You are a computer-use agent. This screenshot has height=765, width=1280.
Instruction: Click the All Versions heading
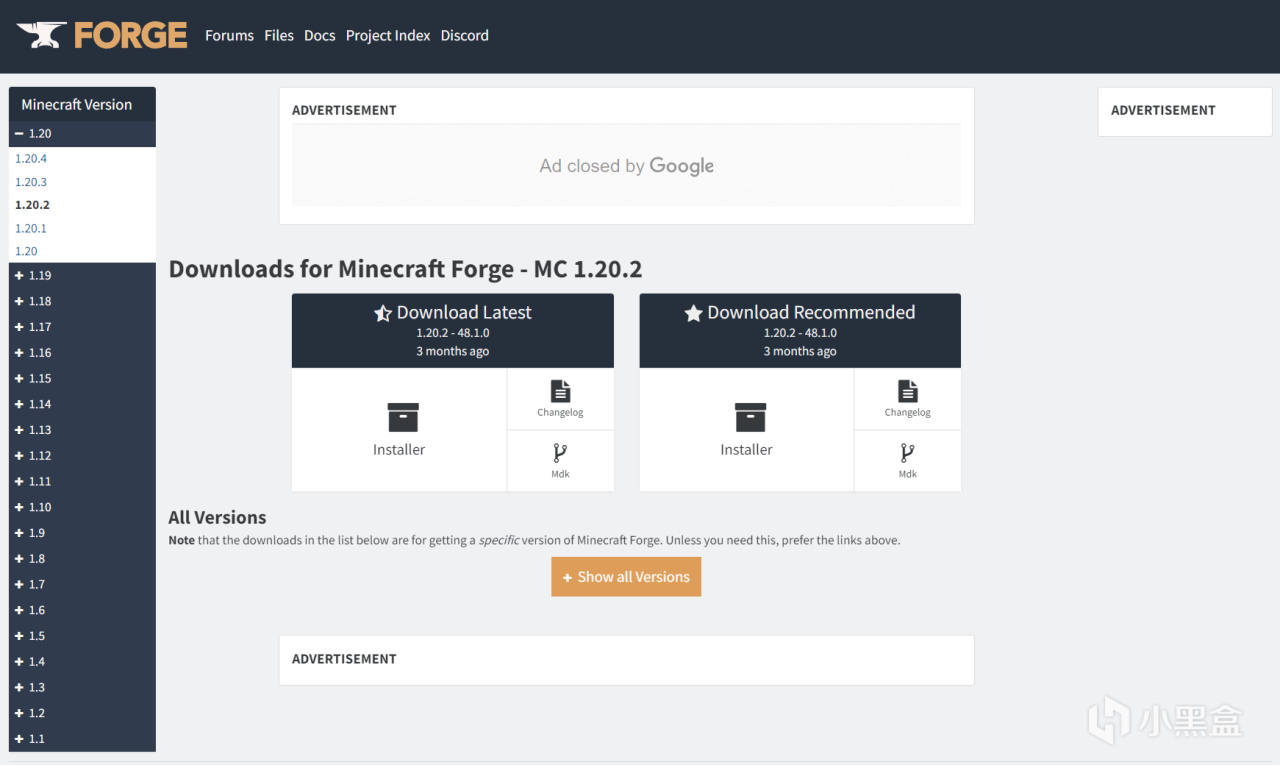[x=217, y=517]
